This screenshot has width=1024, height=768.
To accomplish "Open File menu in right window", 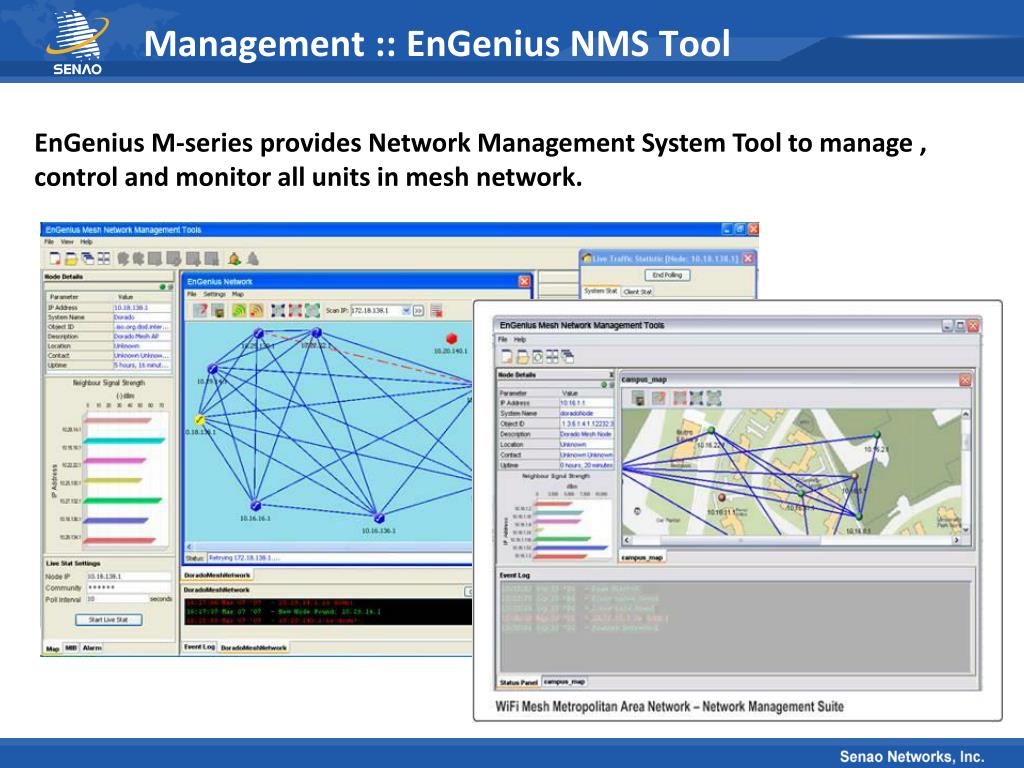I will [502, 340].
